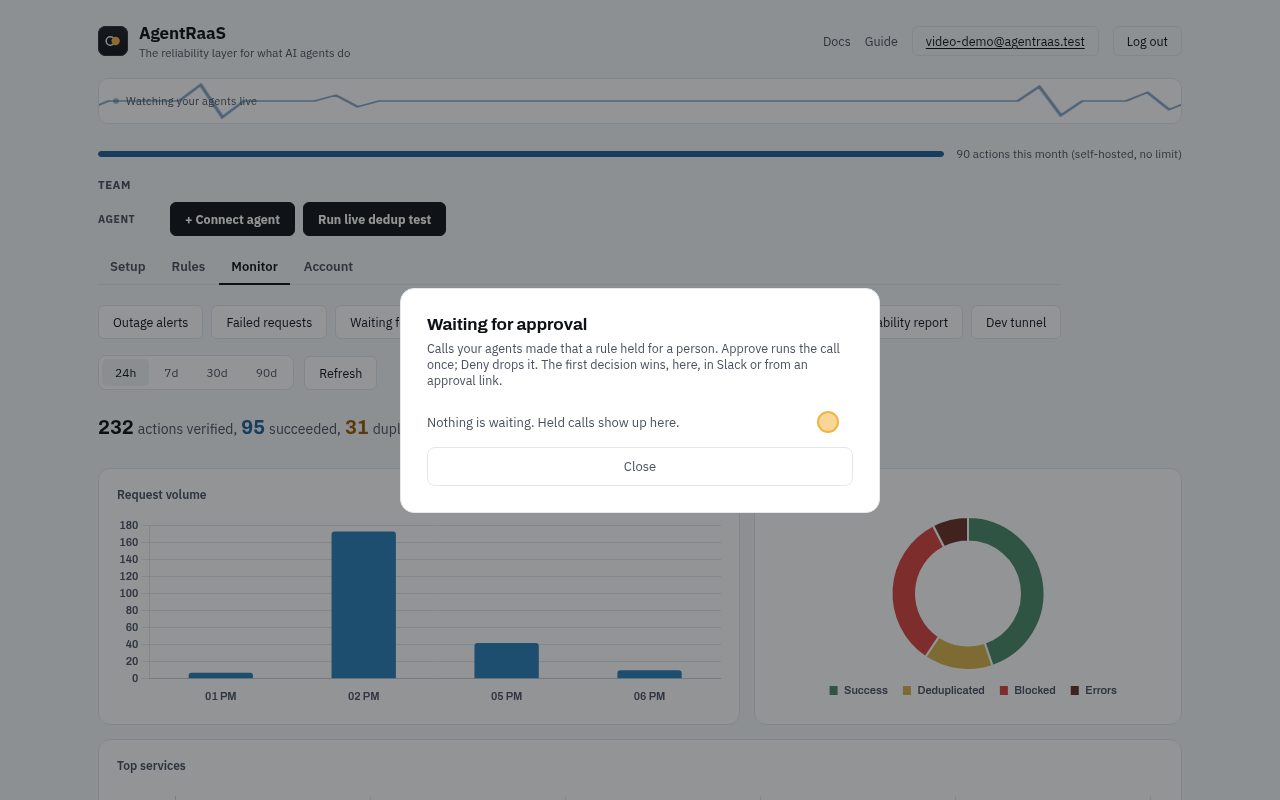Click the 'Top services' heading
Viewport: 1280px width, 800px height.
coord(151,766)
